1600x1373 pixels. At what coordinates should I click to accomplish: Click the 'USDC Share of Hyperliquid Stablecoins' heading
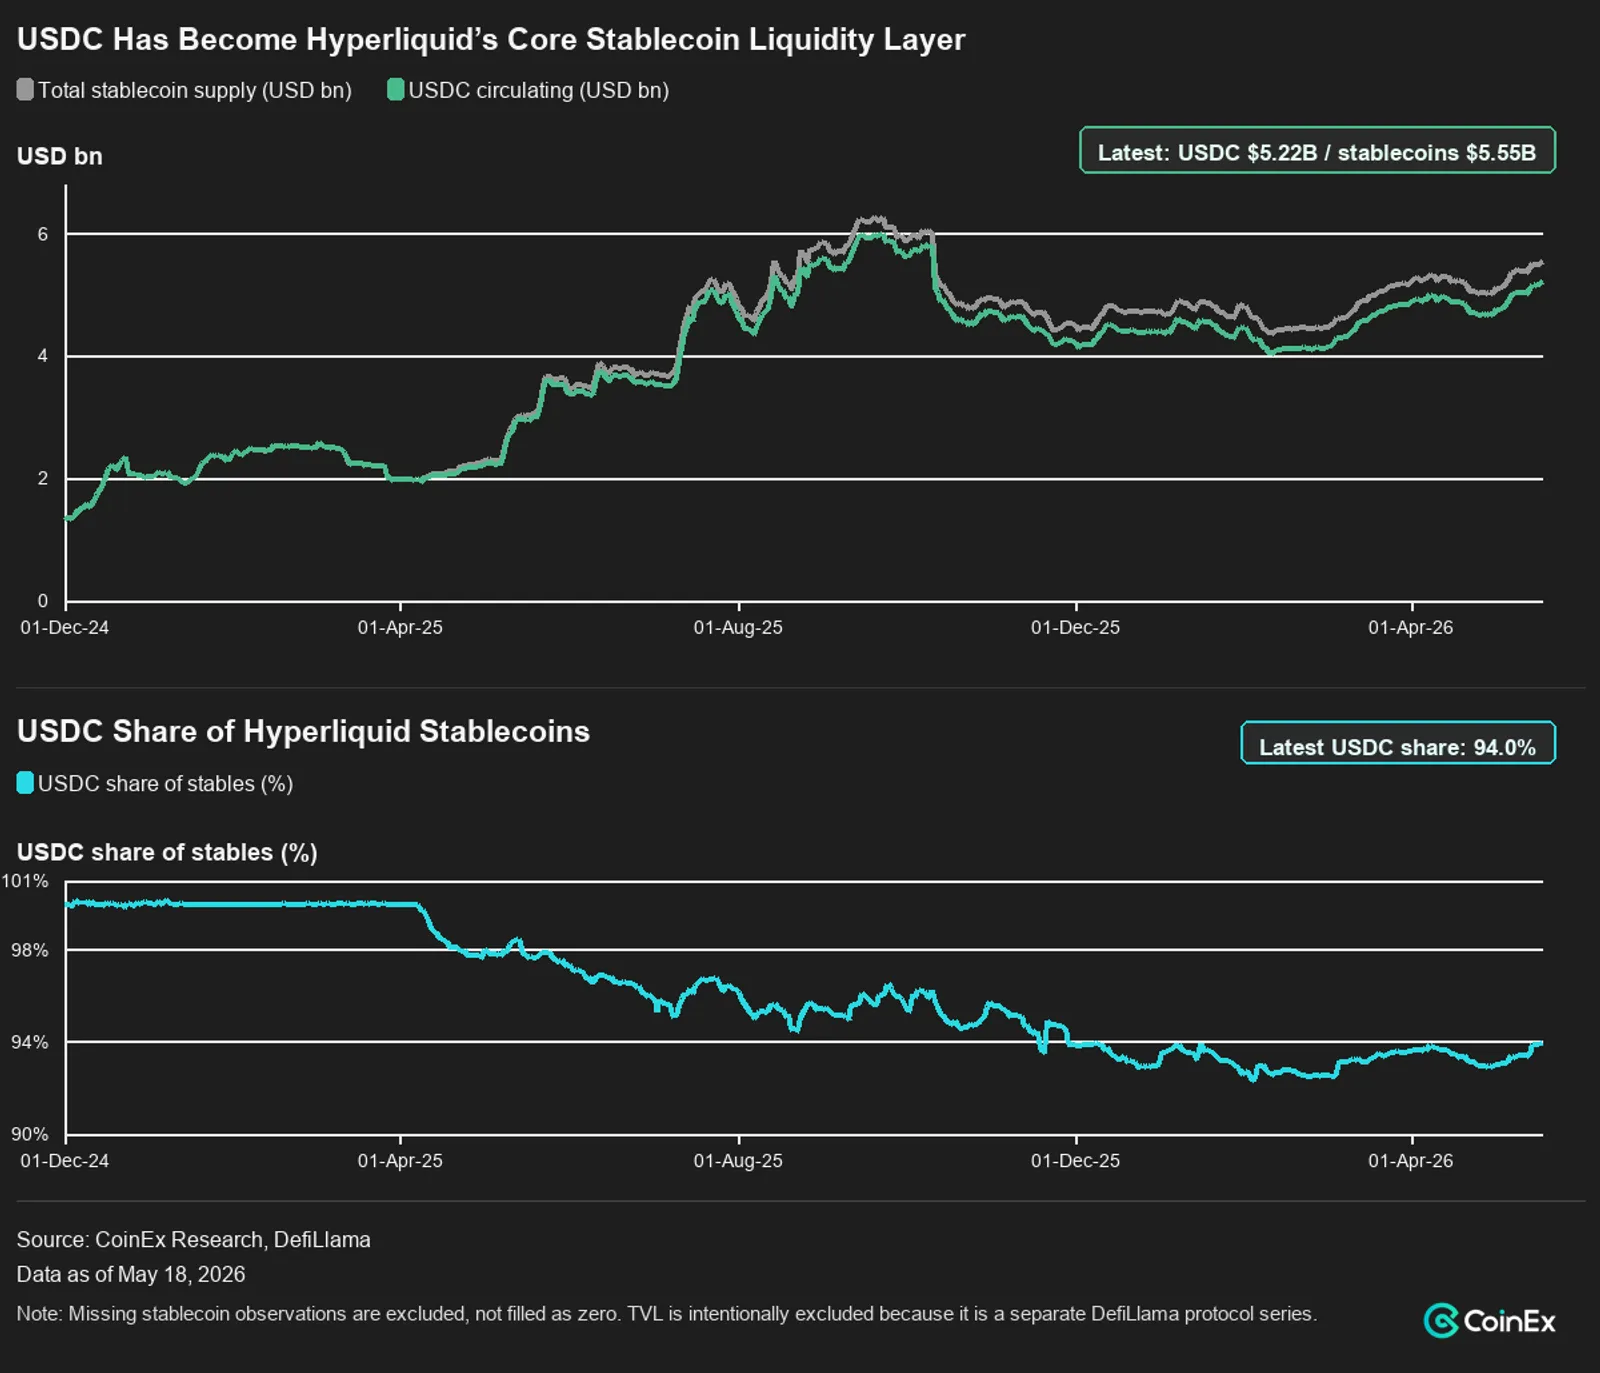coord(303,731)
